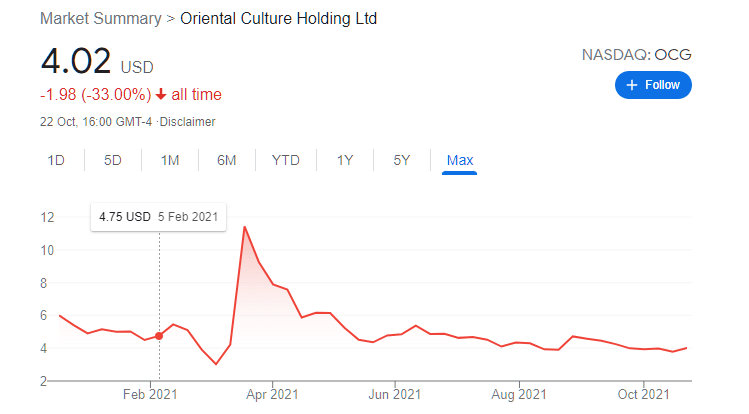Click the Aug 2021 axis label

519,394
